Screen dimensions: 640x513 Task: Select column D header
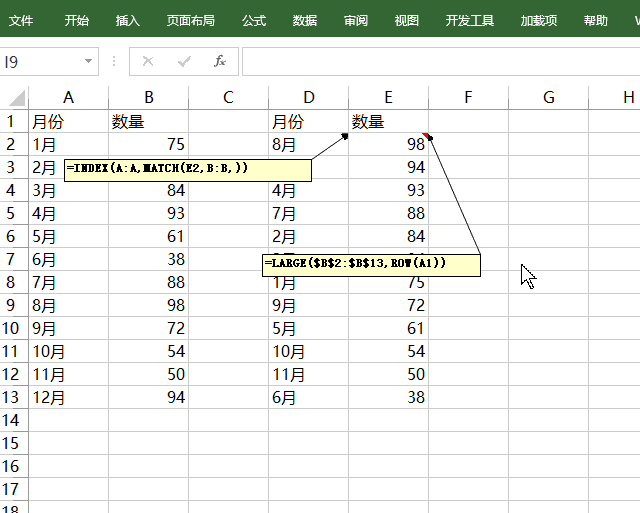pyautogui.click(x=309, y=98)
